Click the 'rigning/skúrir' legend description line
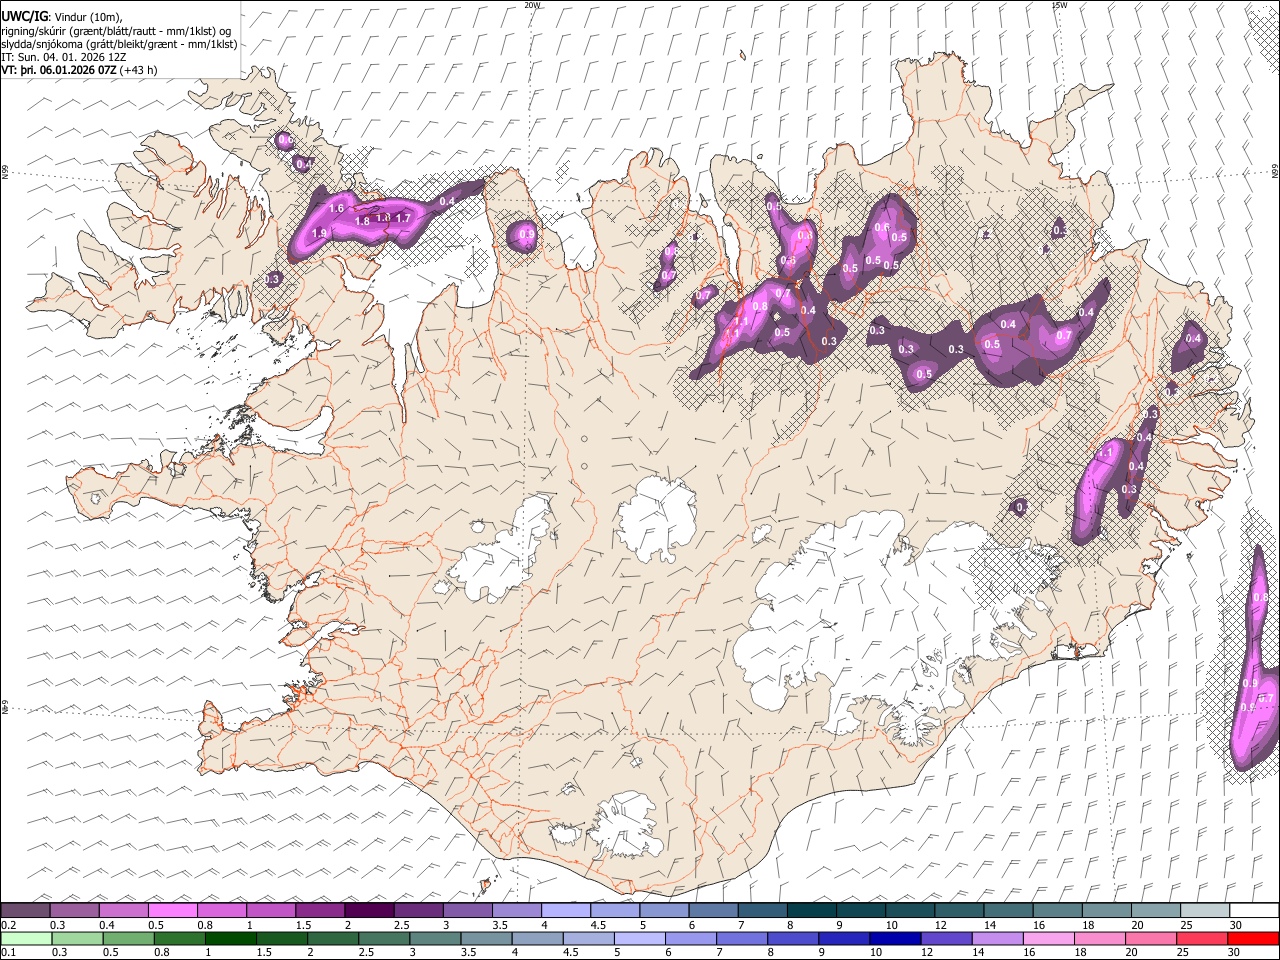 coord(116,30)
